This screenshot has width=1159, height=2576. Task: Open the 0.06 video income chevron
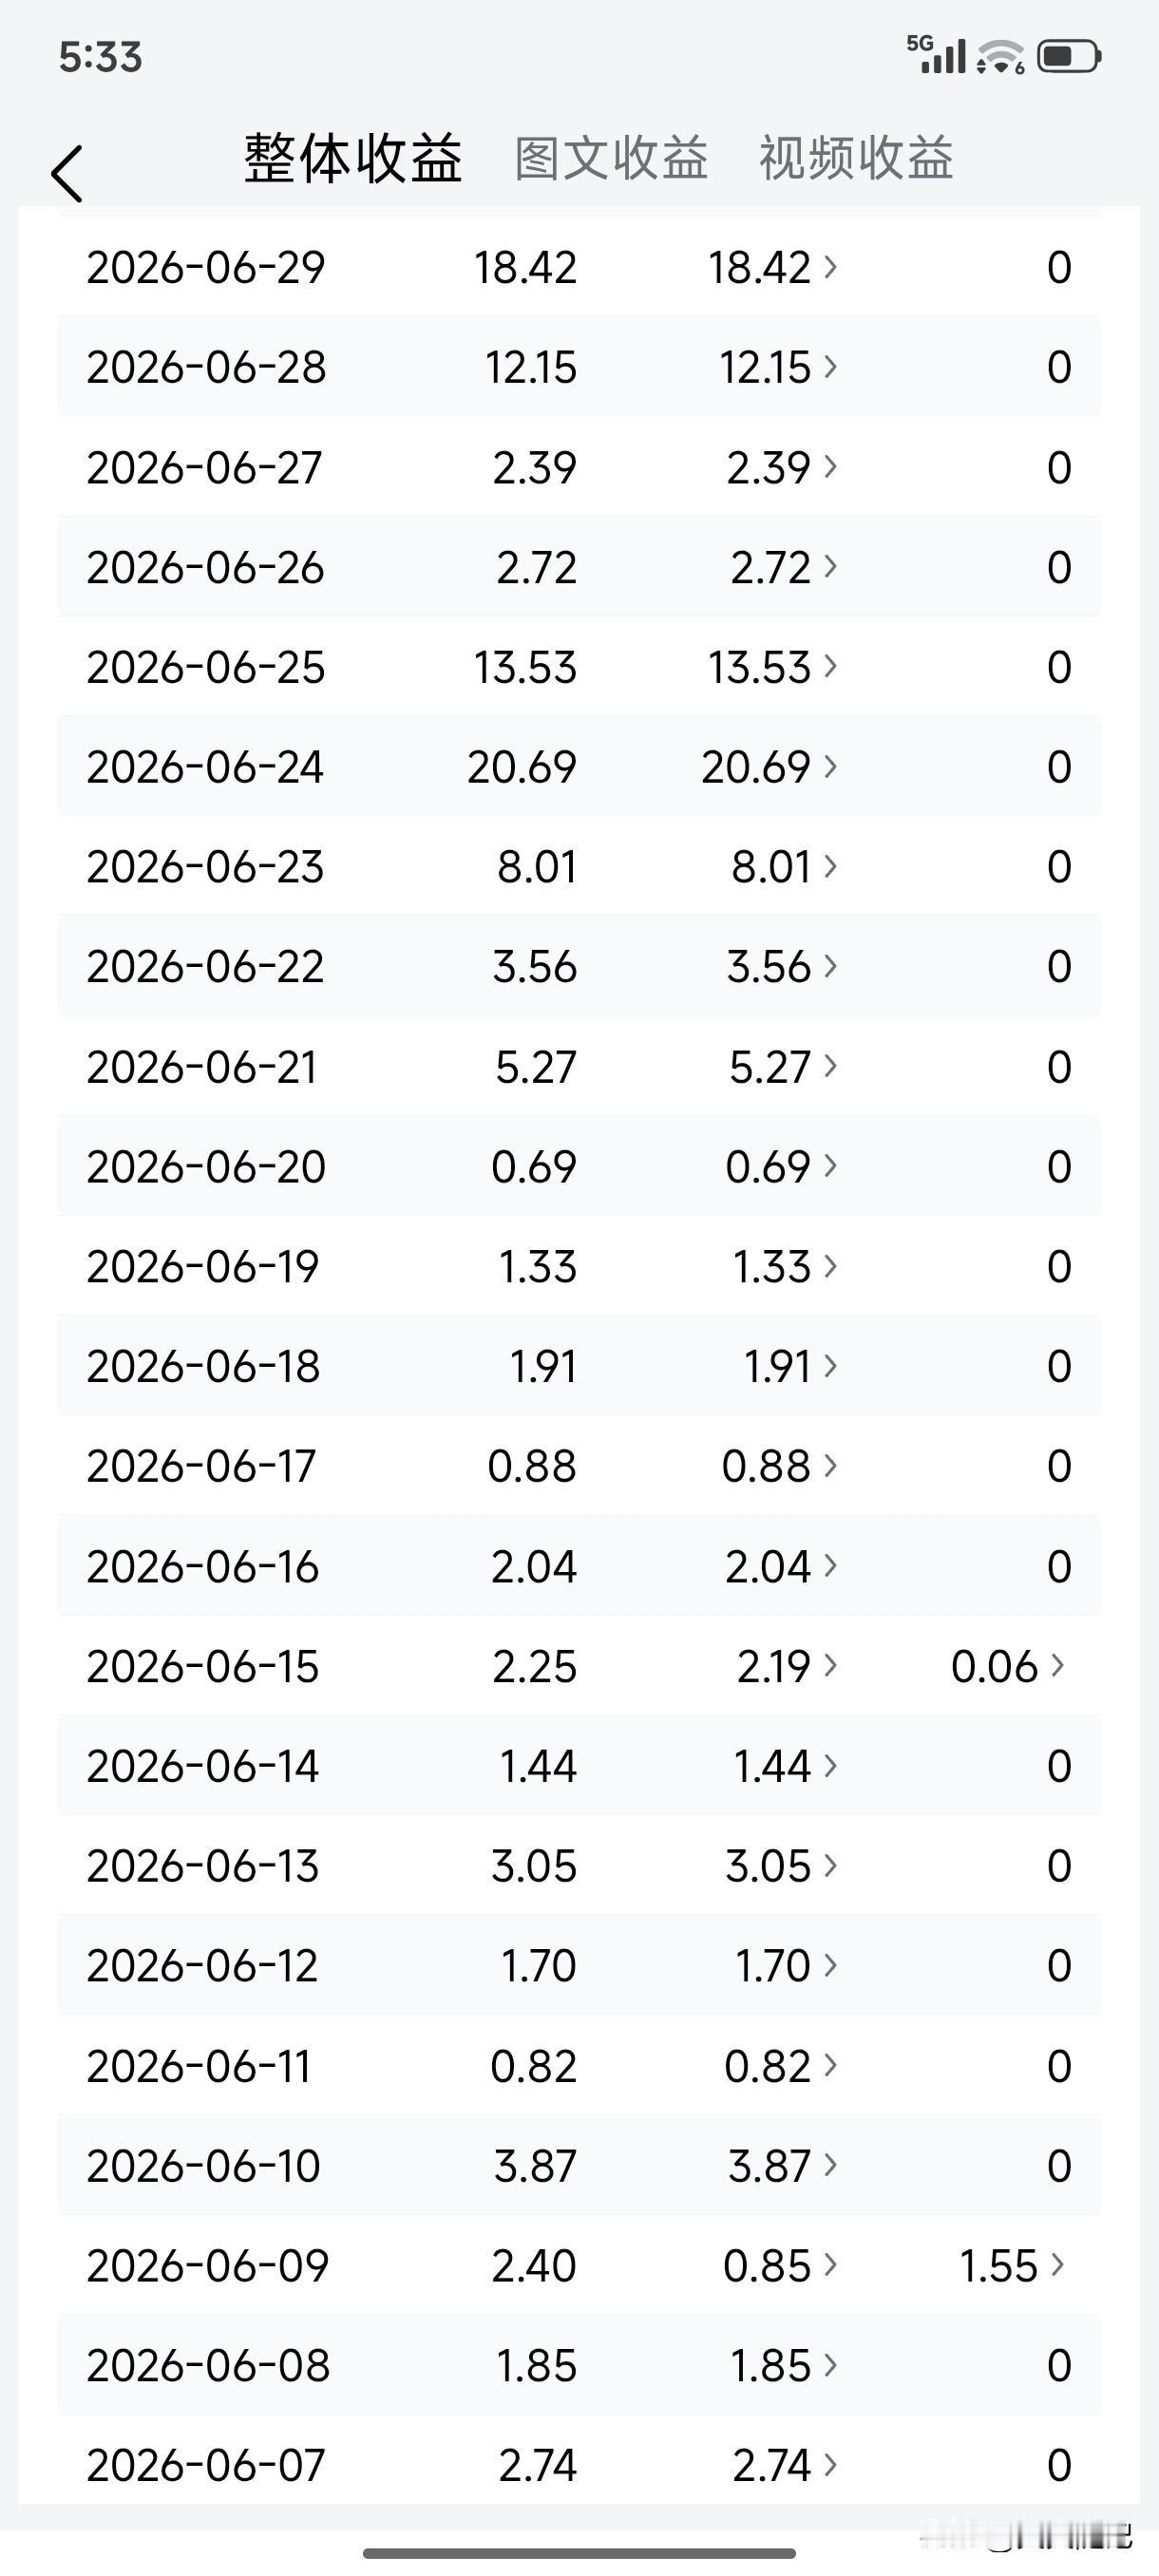1057,1665
